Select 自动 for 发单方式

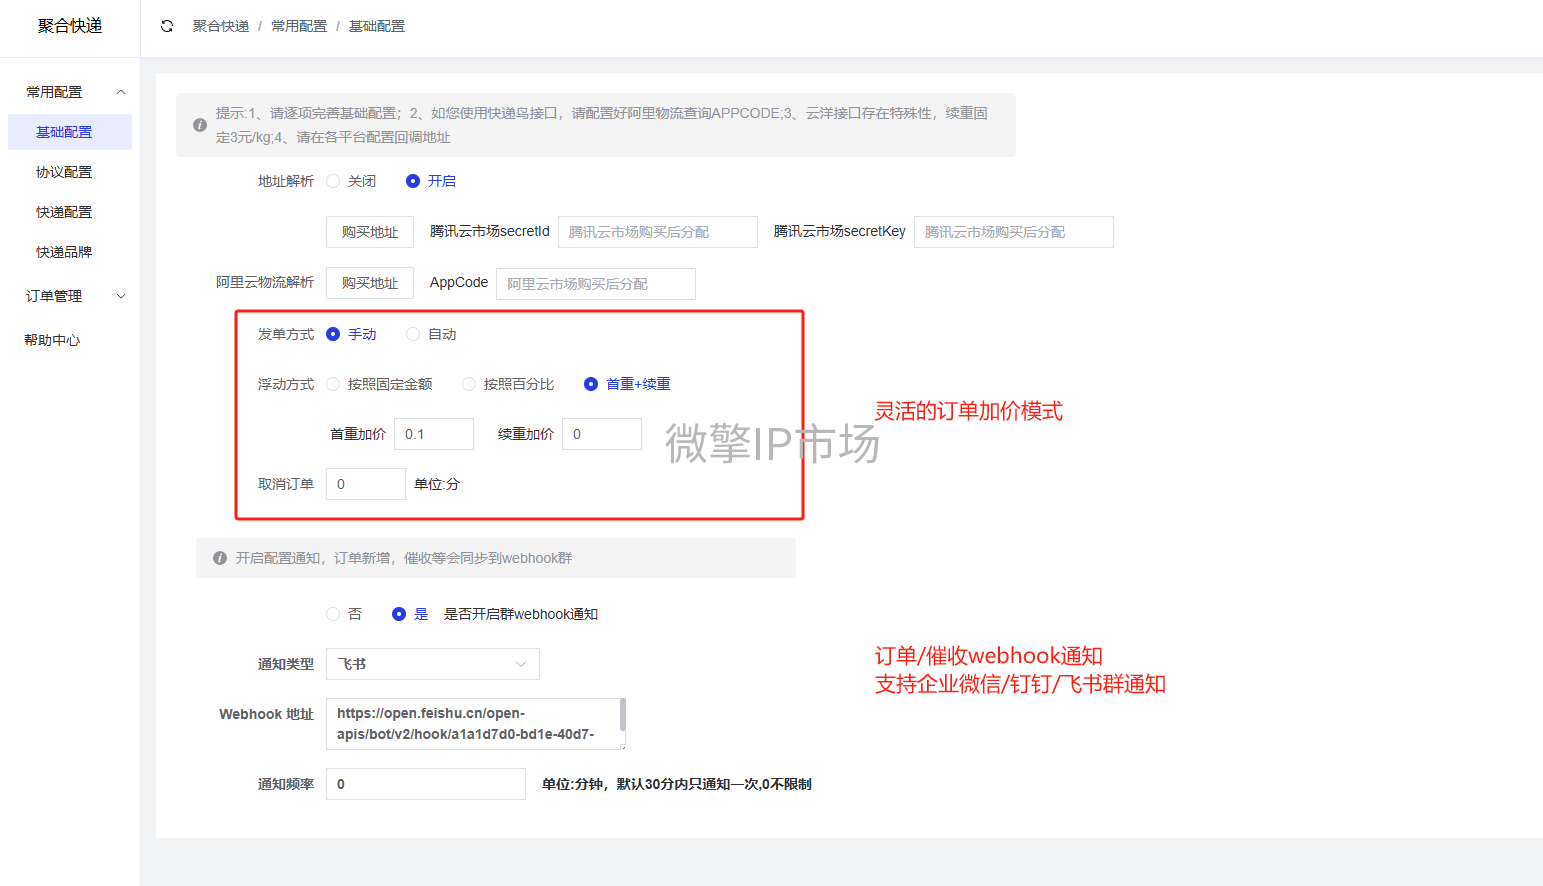[413, 334]
